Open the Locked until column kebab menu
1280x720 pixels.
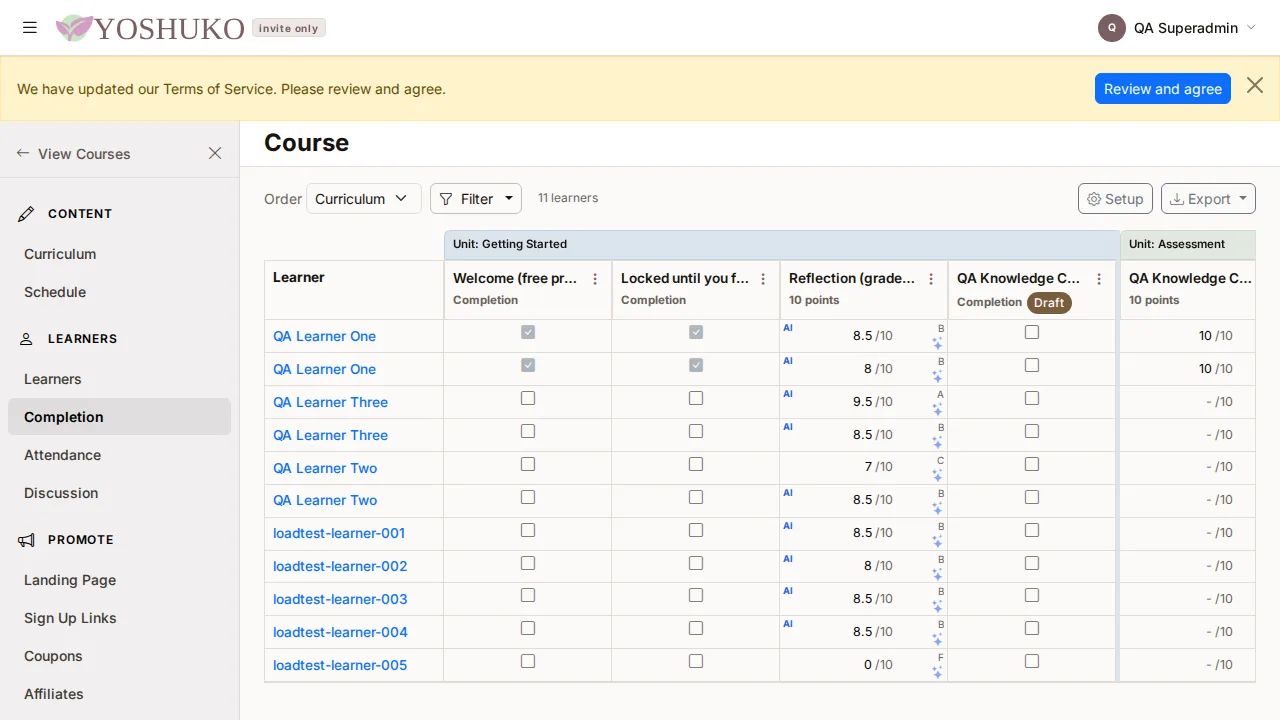click(x=763, y=279)
